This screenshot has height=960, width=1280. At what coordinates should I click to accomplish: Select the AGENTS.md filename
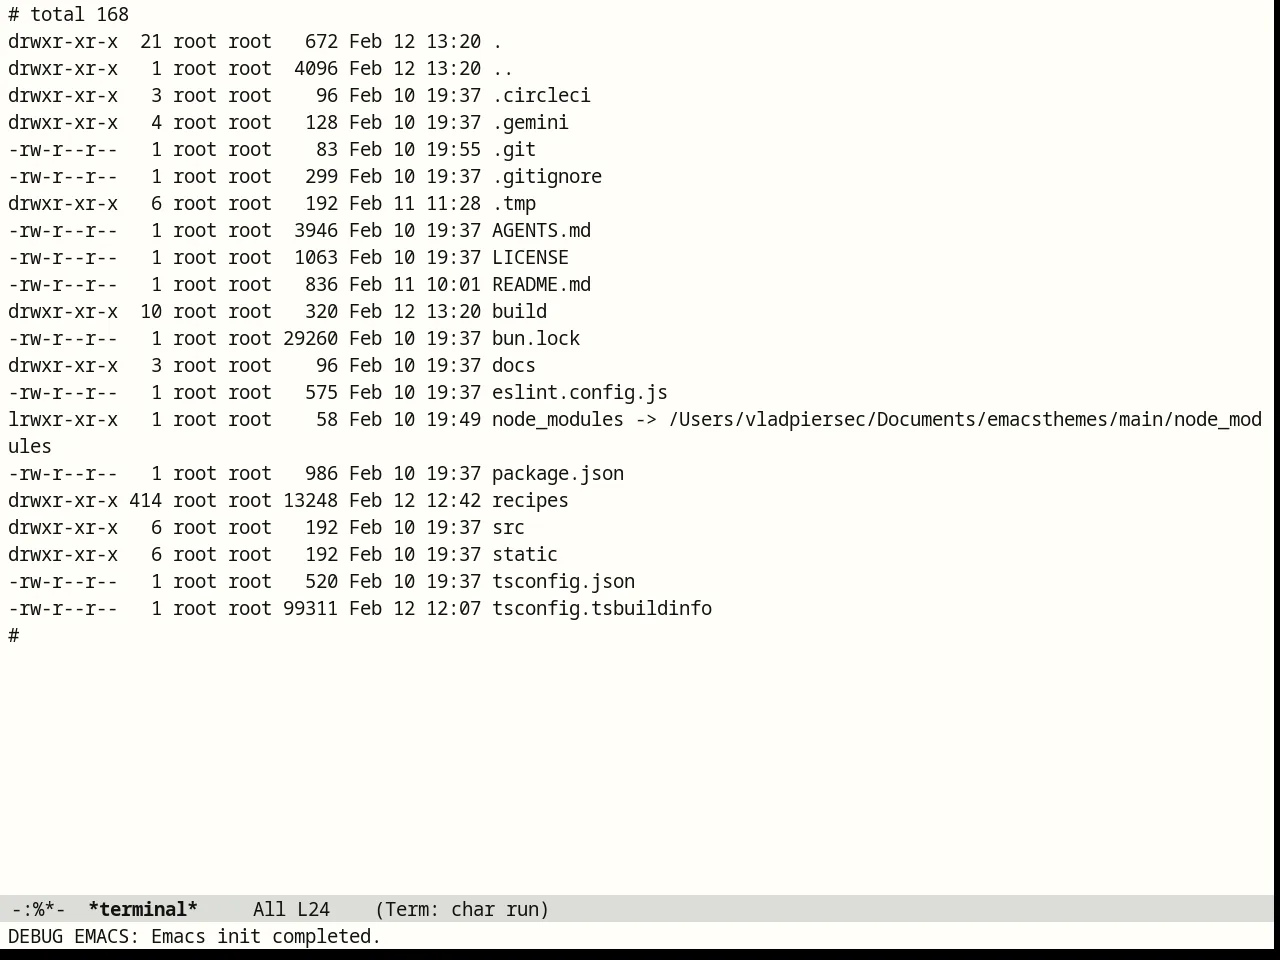click(x=541, y=230)
